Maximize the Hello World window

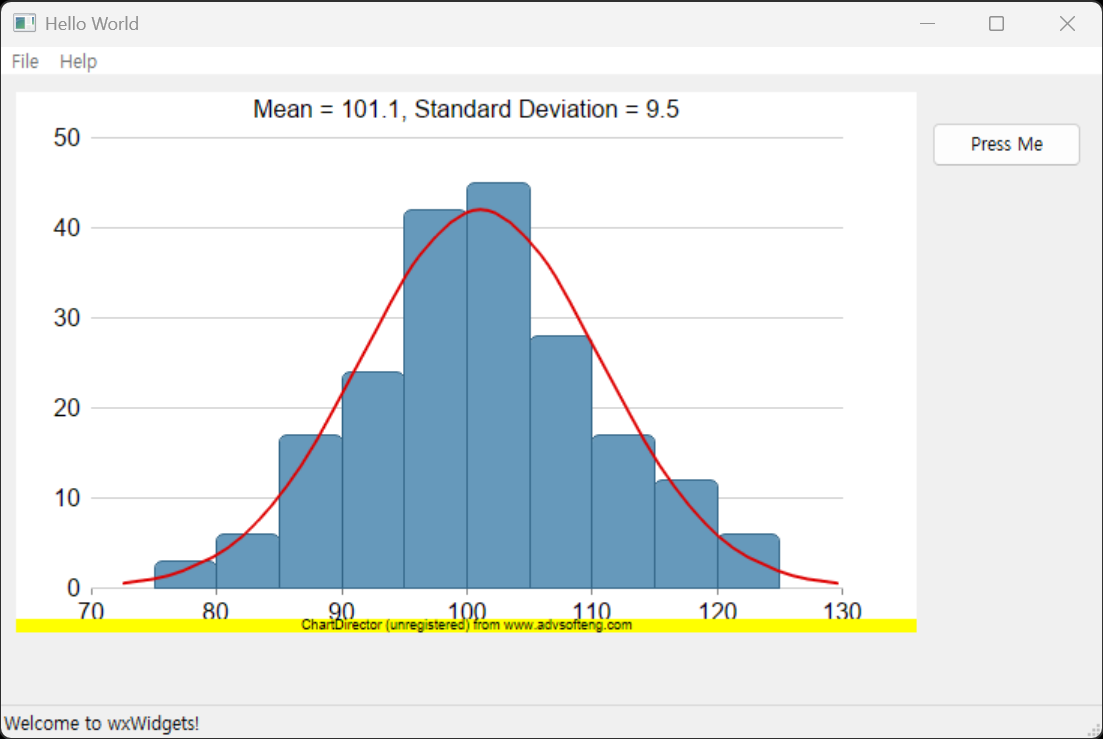(996, 23)
